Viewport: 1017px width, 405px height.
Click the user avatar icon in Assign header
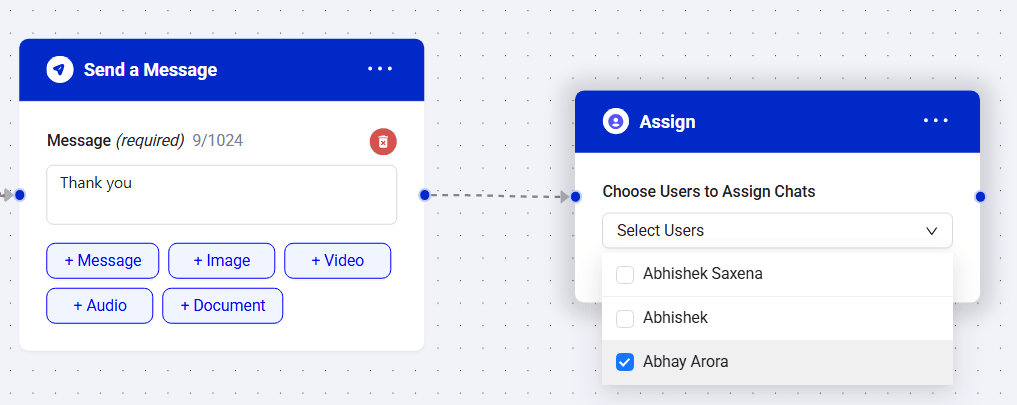(616, 121)
